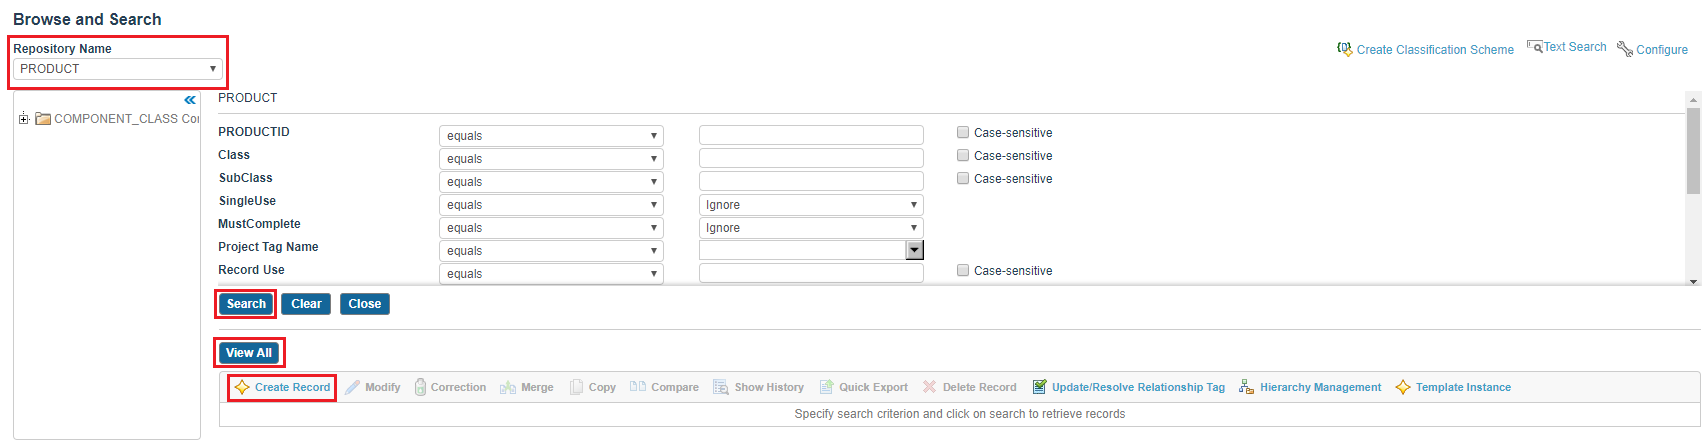Open the Repository Name dropdown
Image resolution: width=1707 pixels, height=444 pixels.
[118, 69]
